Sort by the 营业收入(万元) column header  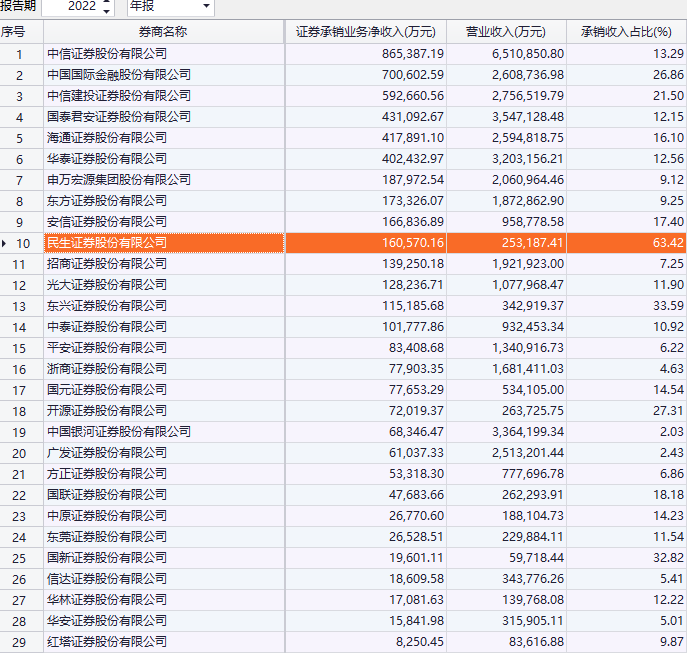(x=506, y=32)
